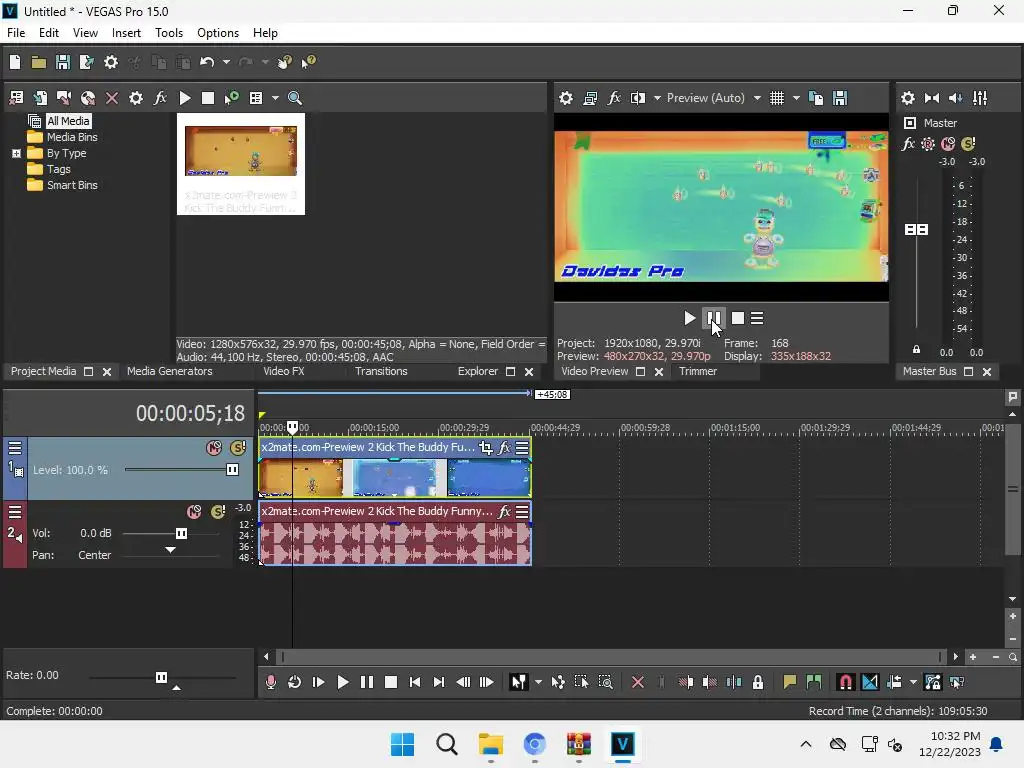Delete selection with the red X in the transport bar

[x=638, y=682]
